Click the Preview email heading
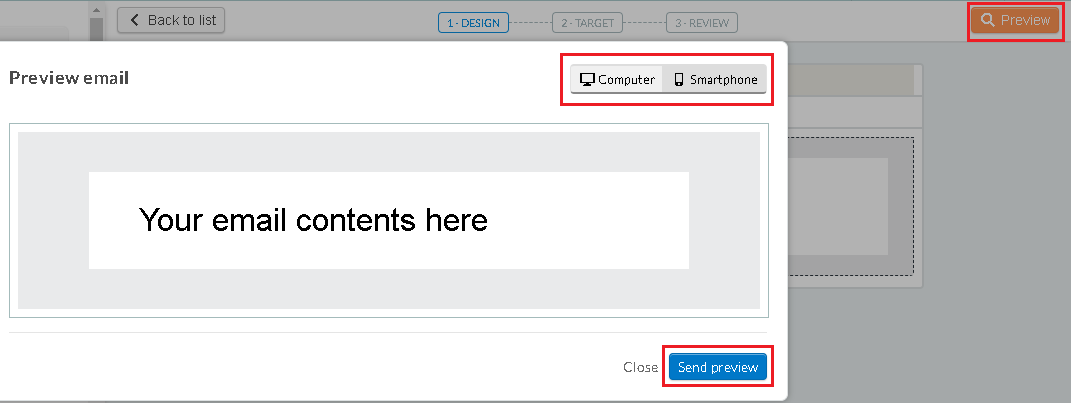This screenshot has width=1071, height=403. tap(69, 78)
